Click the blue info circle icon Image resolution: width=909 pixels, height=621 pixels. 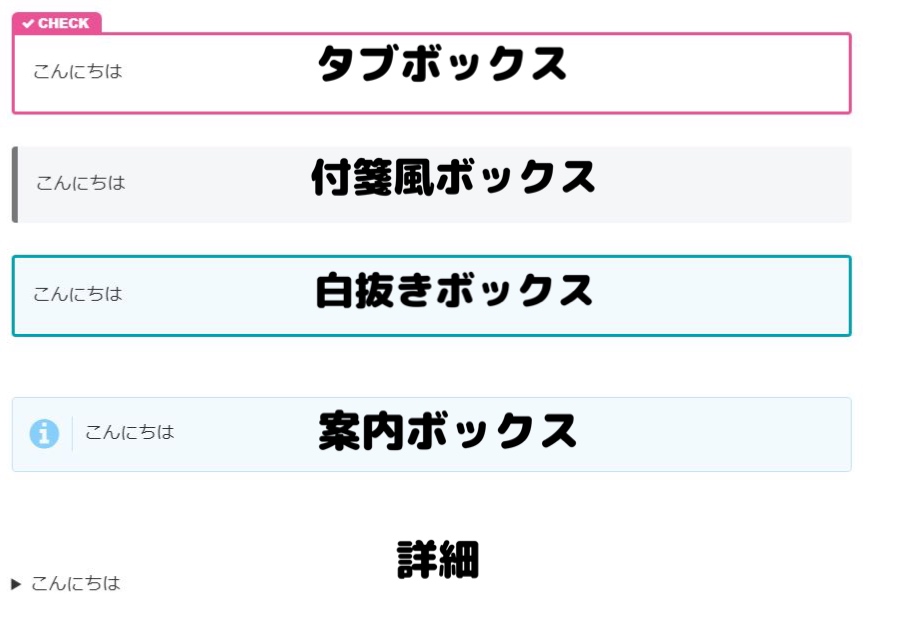tap(44, 434)
